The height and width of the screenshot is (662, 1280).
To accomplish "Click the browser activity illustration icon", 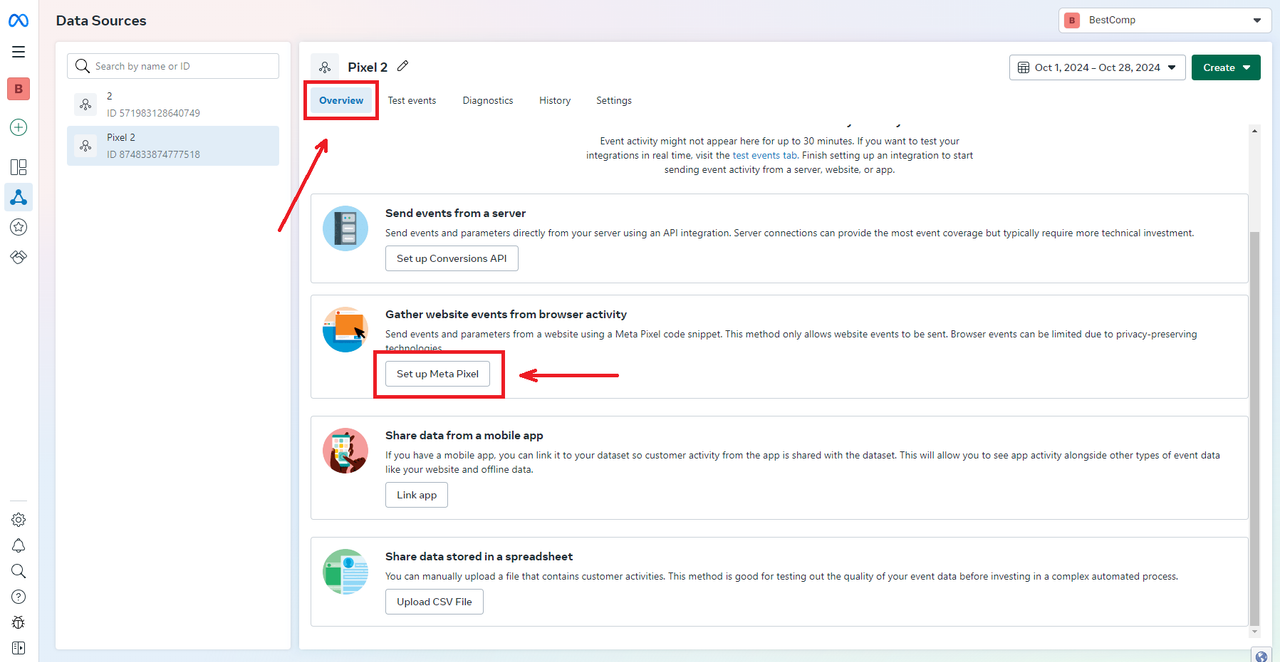I will click(x=345, y=330).
